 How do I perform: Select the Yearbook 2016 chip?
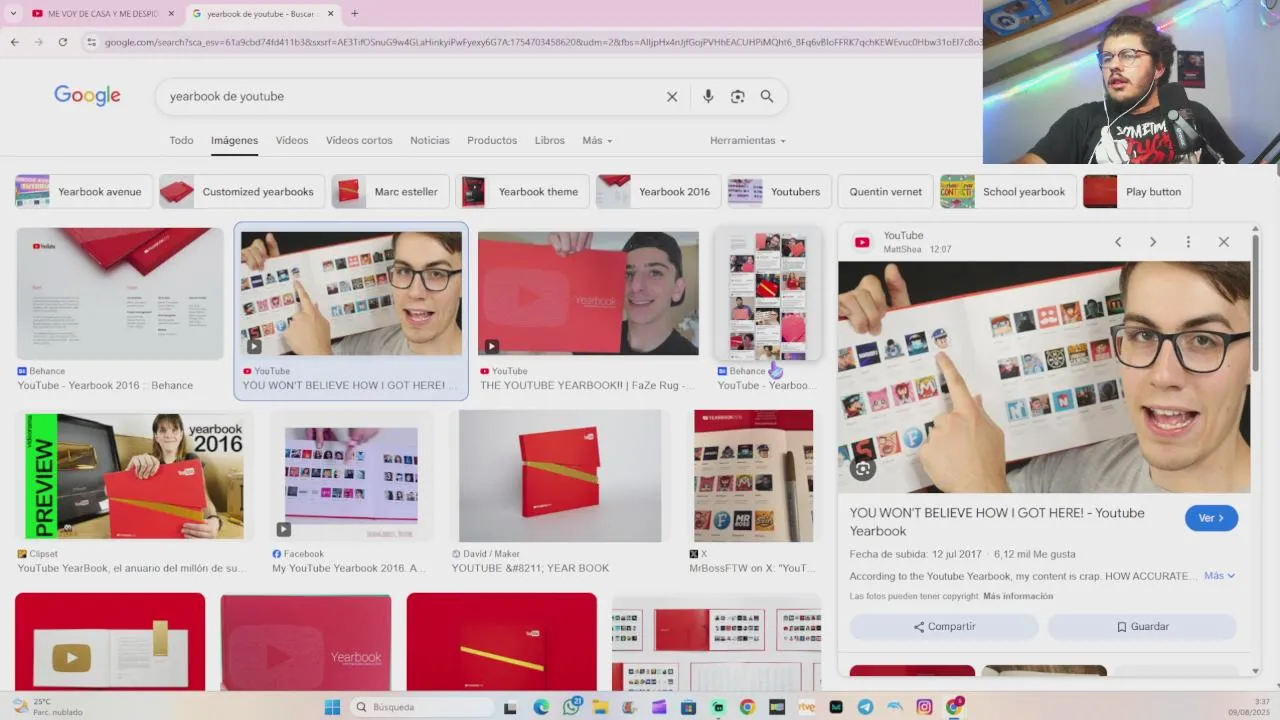659,192
